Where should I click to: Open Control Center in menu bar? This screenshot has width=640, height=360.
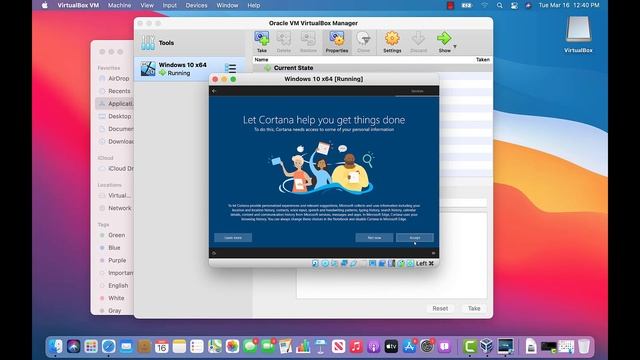[x=514, y=5]
